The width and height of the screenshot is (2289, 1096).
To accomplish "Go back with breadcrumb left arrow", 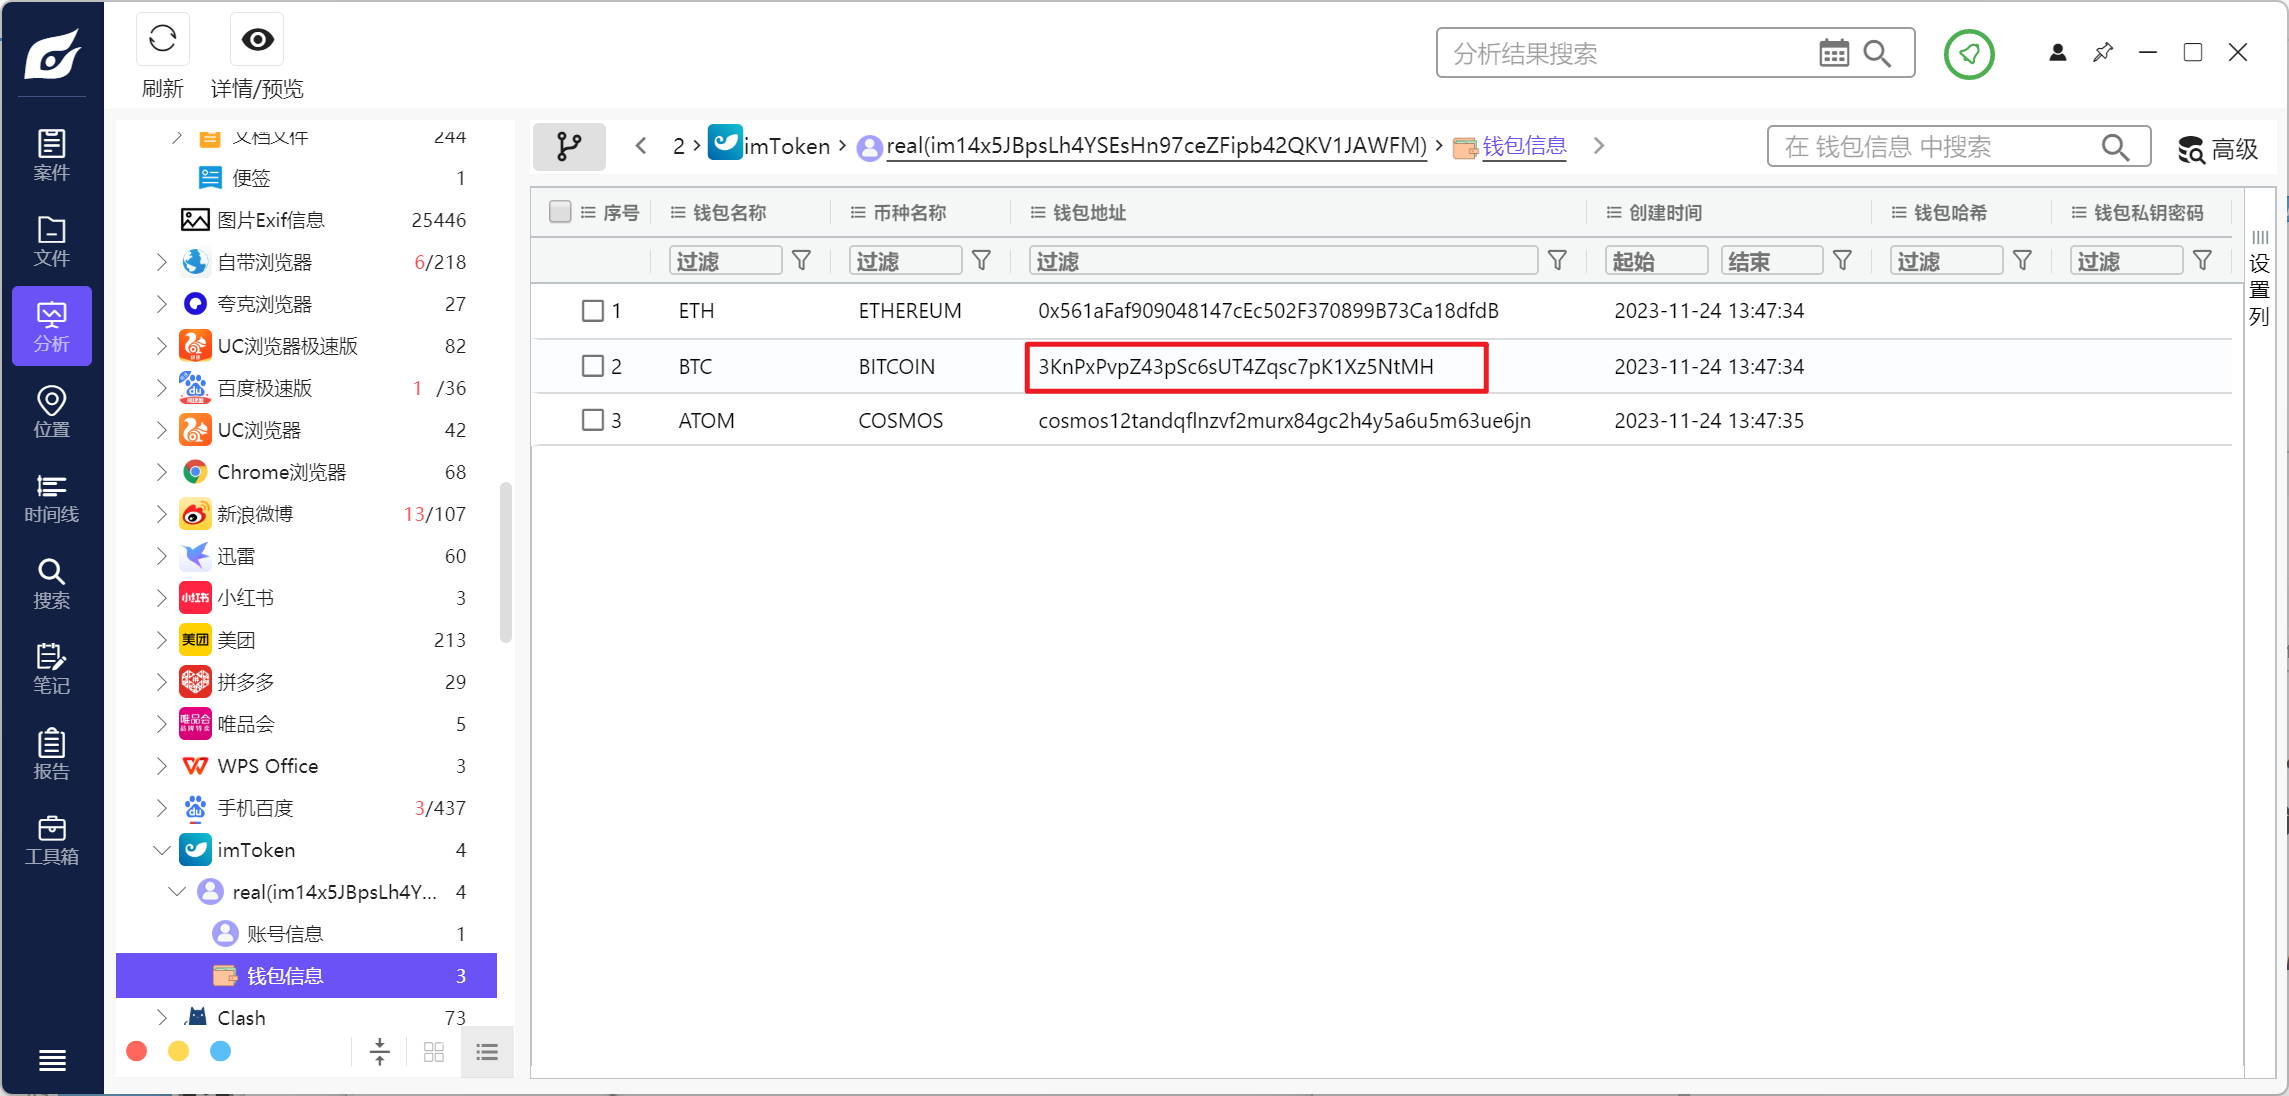I will tap(641, 146).
